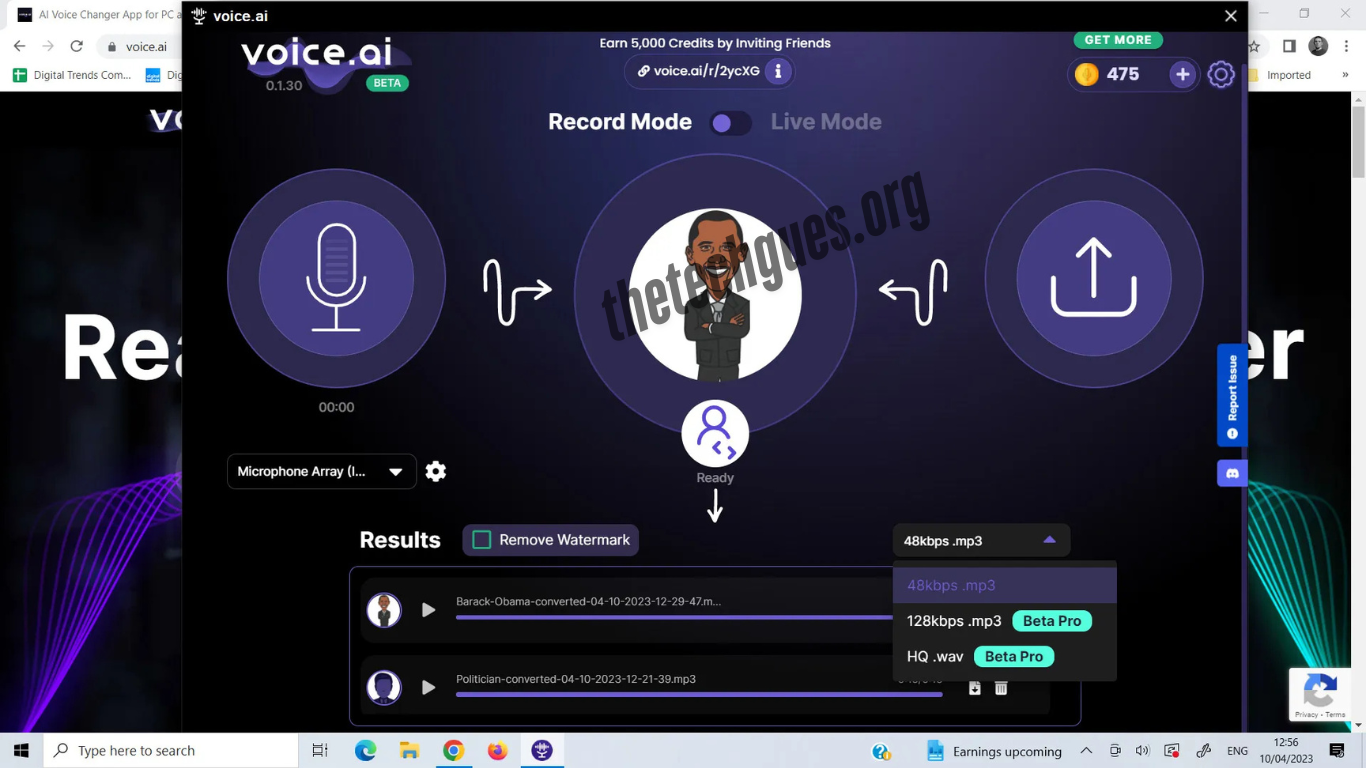Screen dimensions: 1366x768
Task: Click the voice.ai taskbar app icon
Action: (542, 751)
